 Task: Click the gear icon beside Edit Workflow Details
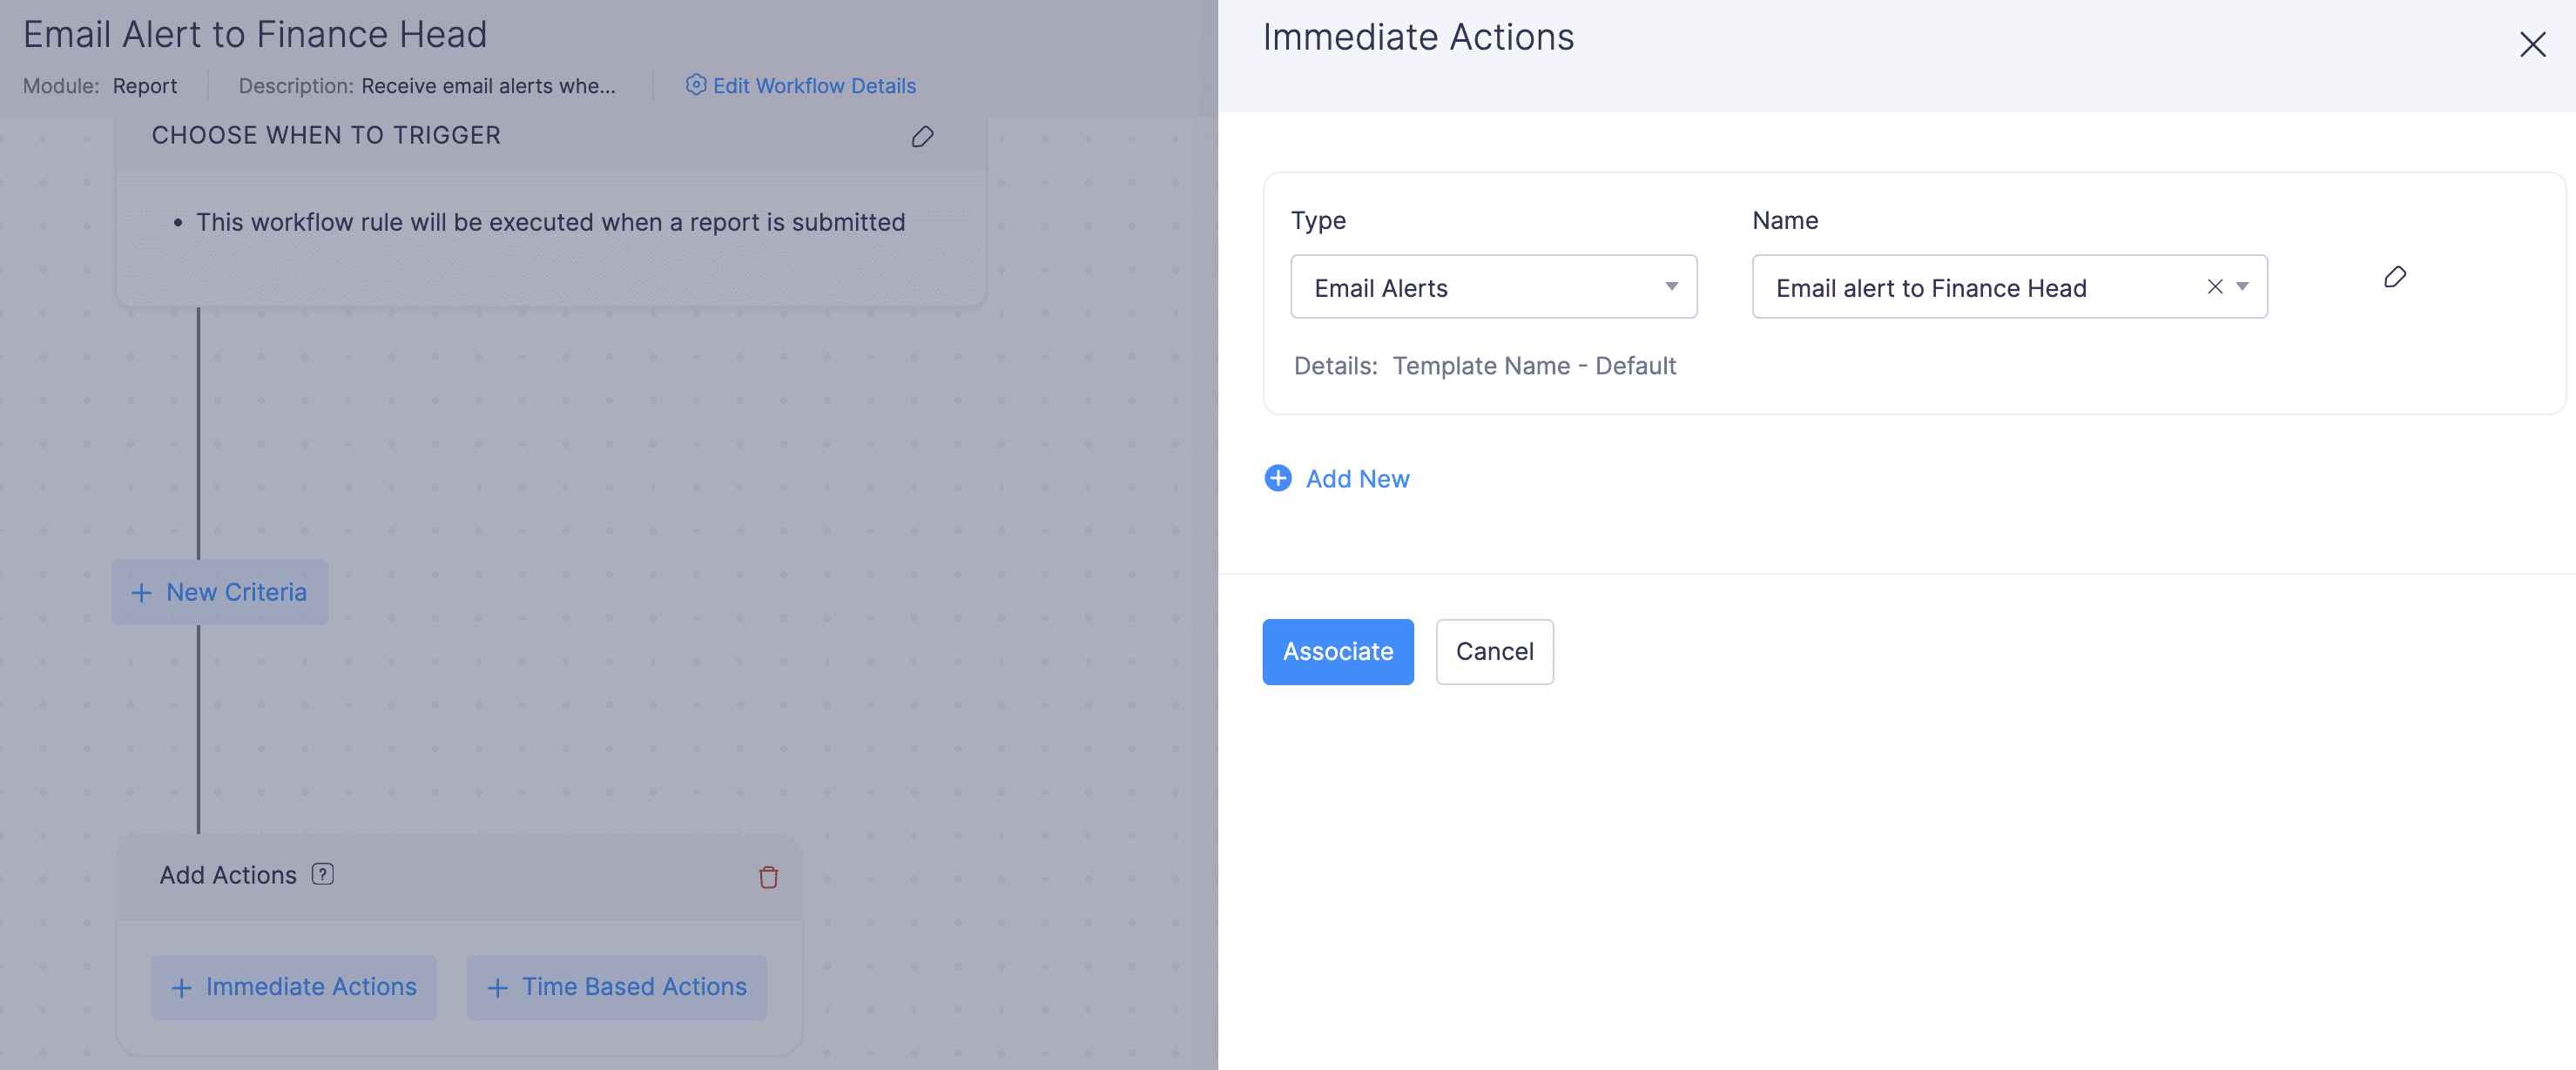696,86
